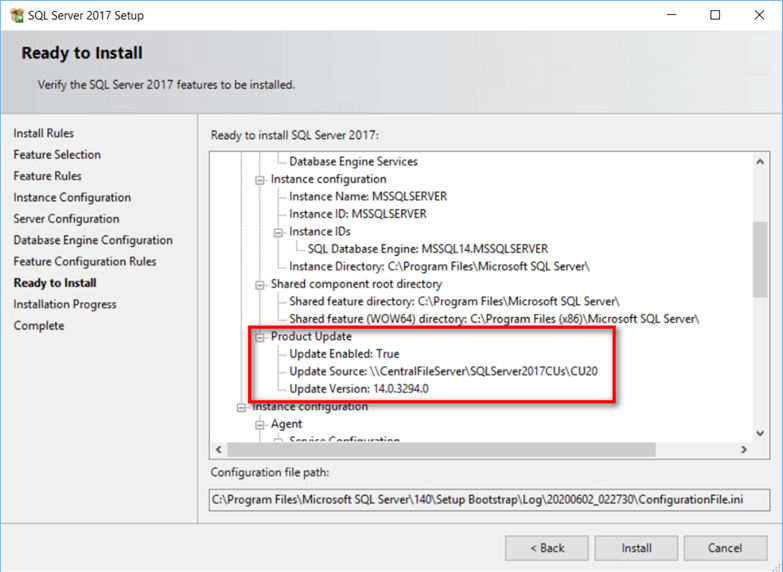The height and width of the screenshot is (572, 783).
Task: Click the scroll down arrow of the summary tree
Action: pos(760,434)
